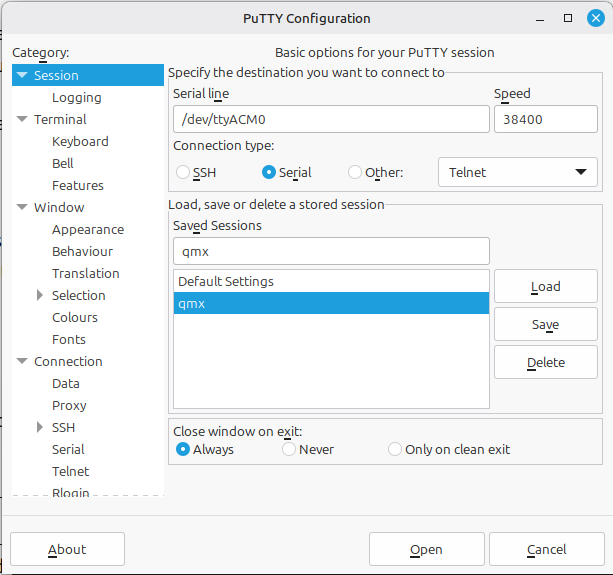Image resolution: width=613 pixels, height=575 pixels.
Task: Collapse the Session category tree arrow
Action: click(x=22, y=75)
